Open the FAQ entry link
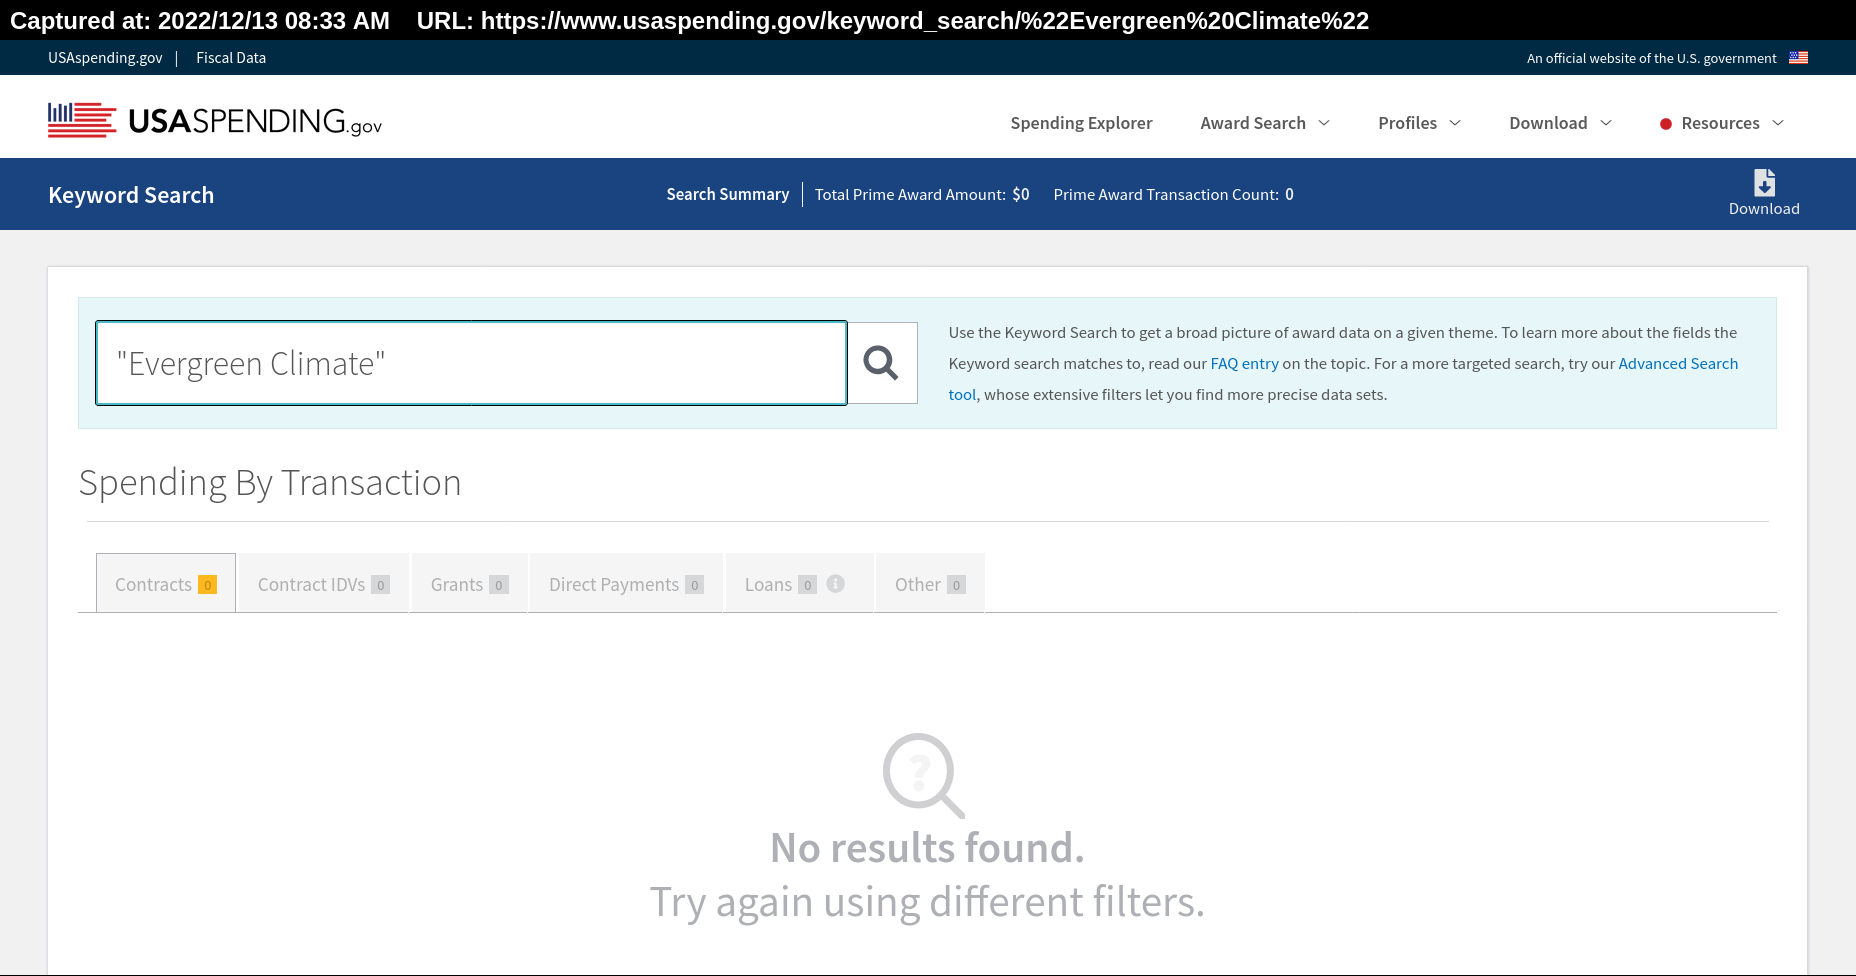 pyautogui.click(x=1244, y=364)
